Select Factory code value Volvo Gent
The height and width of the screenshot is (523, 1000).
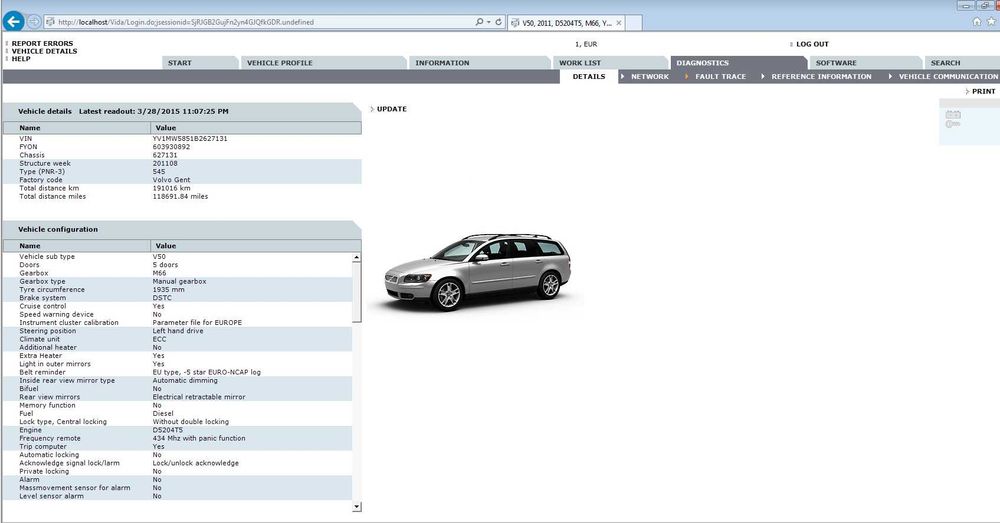[x=171, y=180]
